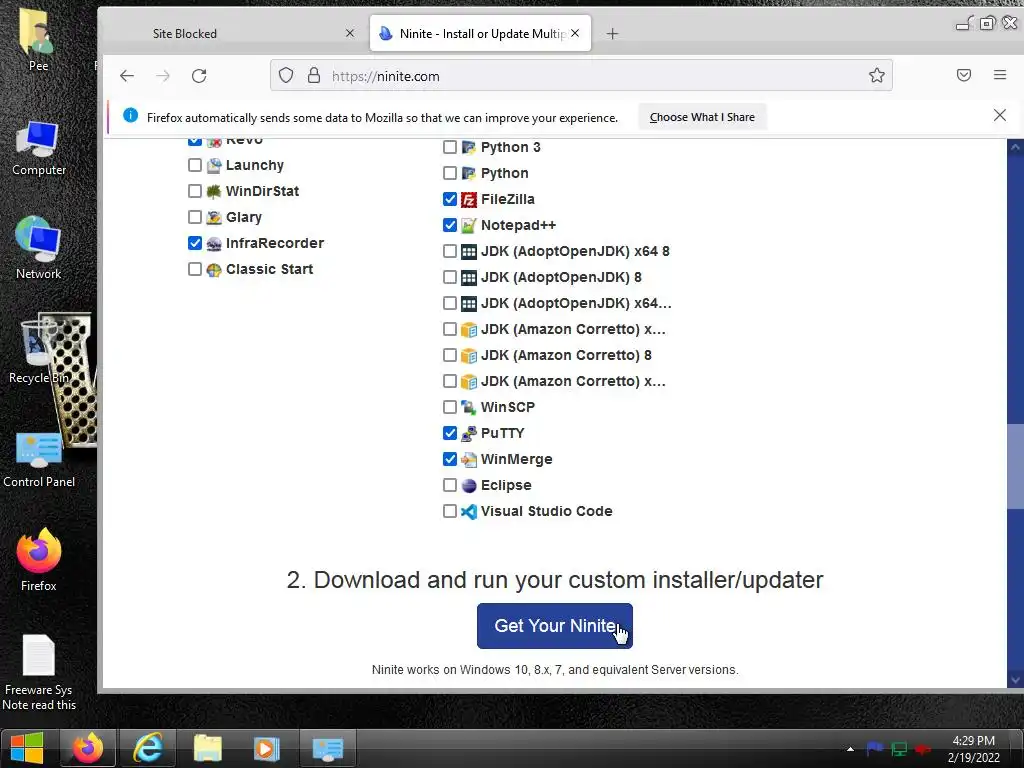This screenshot has width=1024, height=768.
Task: Click the WinMerge icon
Action: tap(468, 460)
